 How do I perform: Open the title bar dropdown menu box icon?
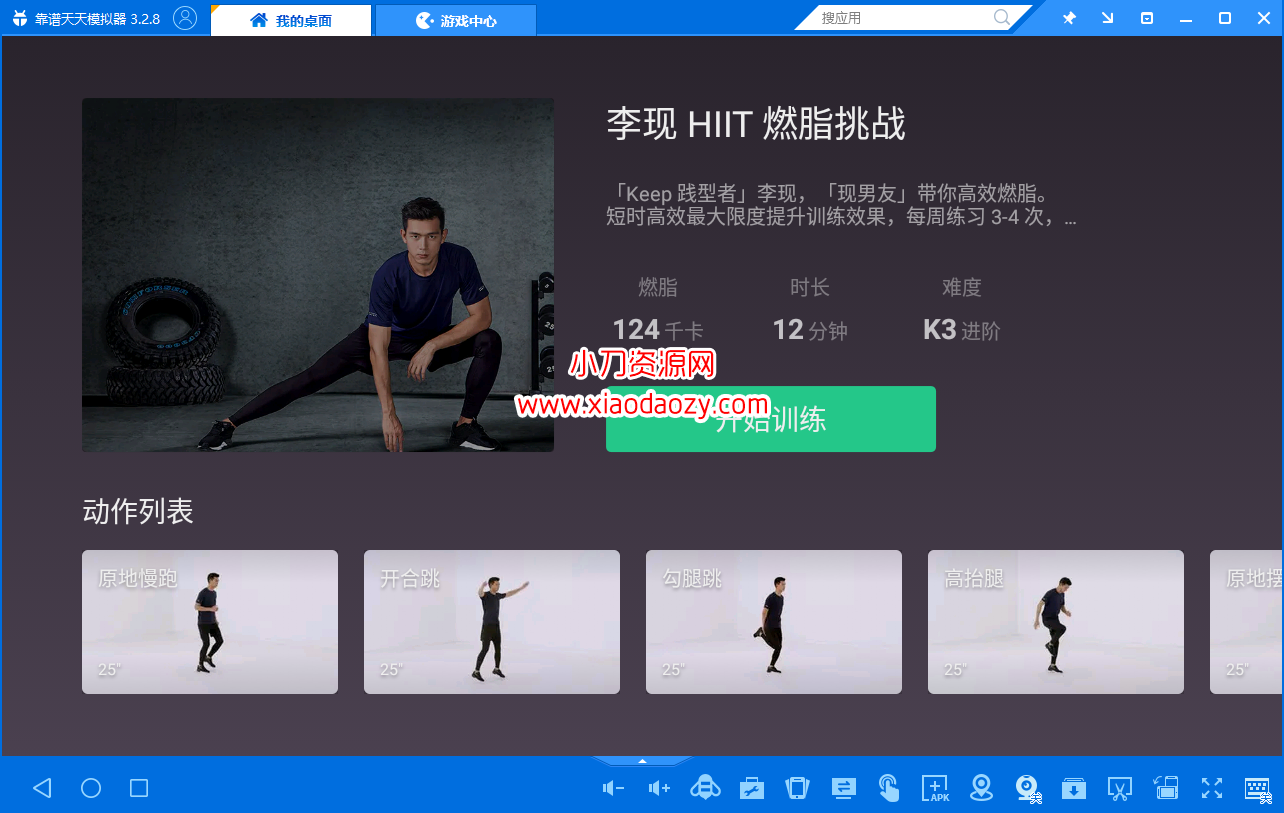1147,18
